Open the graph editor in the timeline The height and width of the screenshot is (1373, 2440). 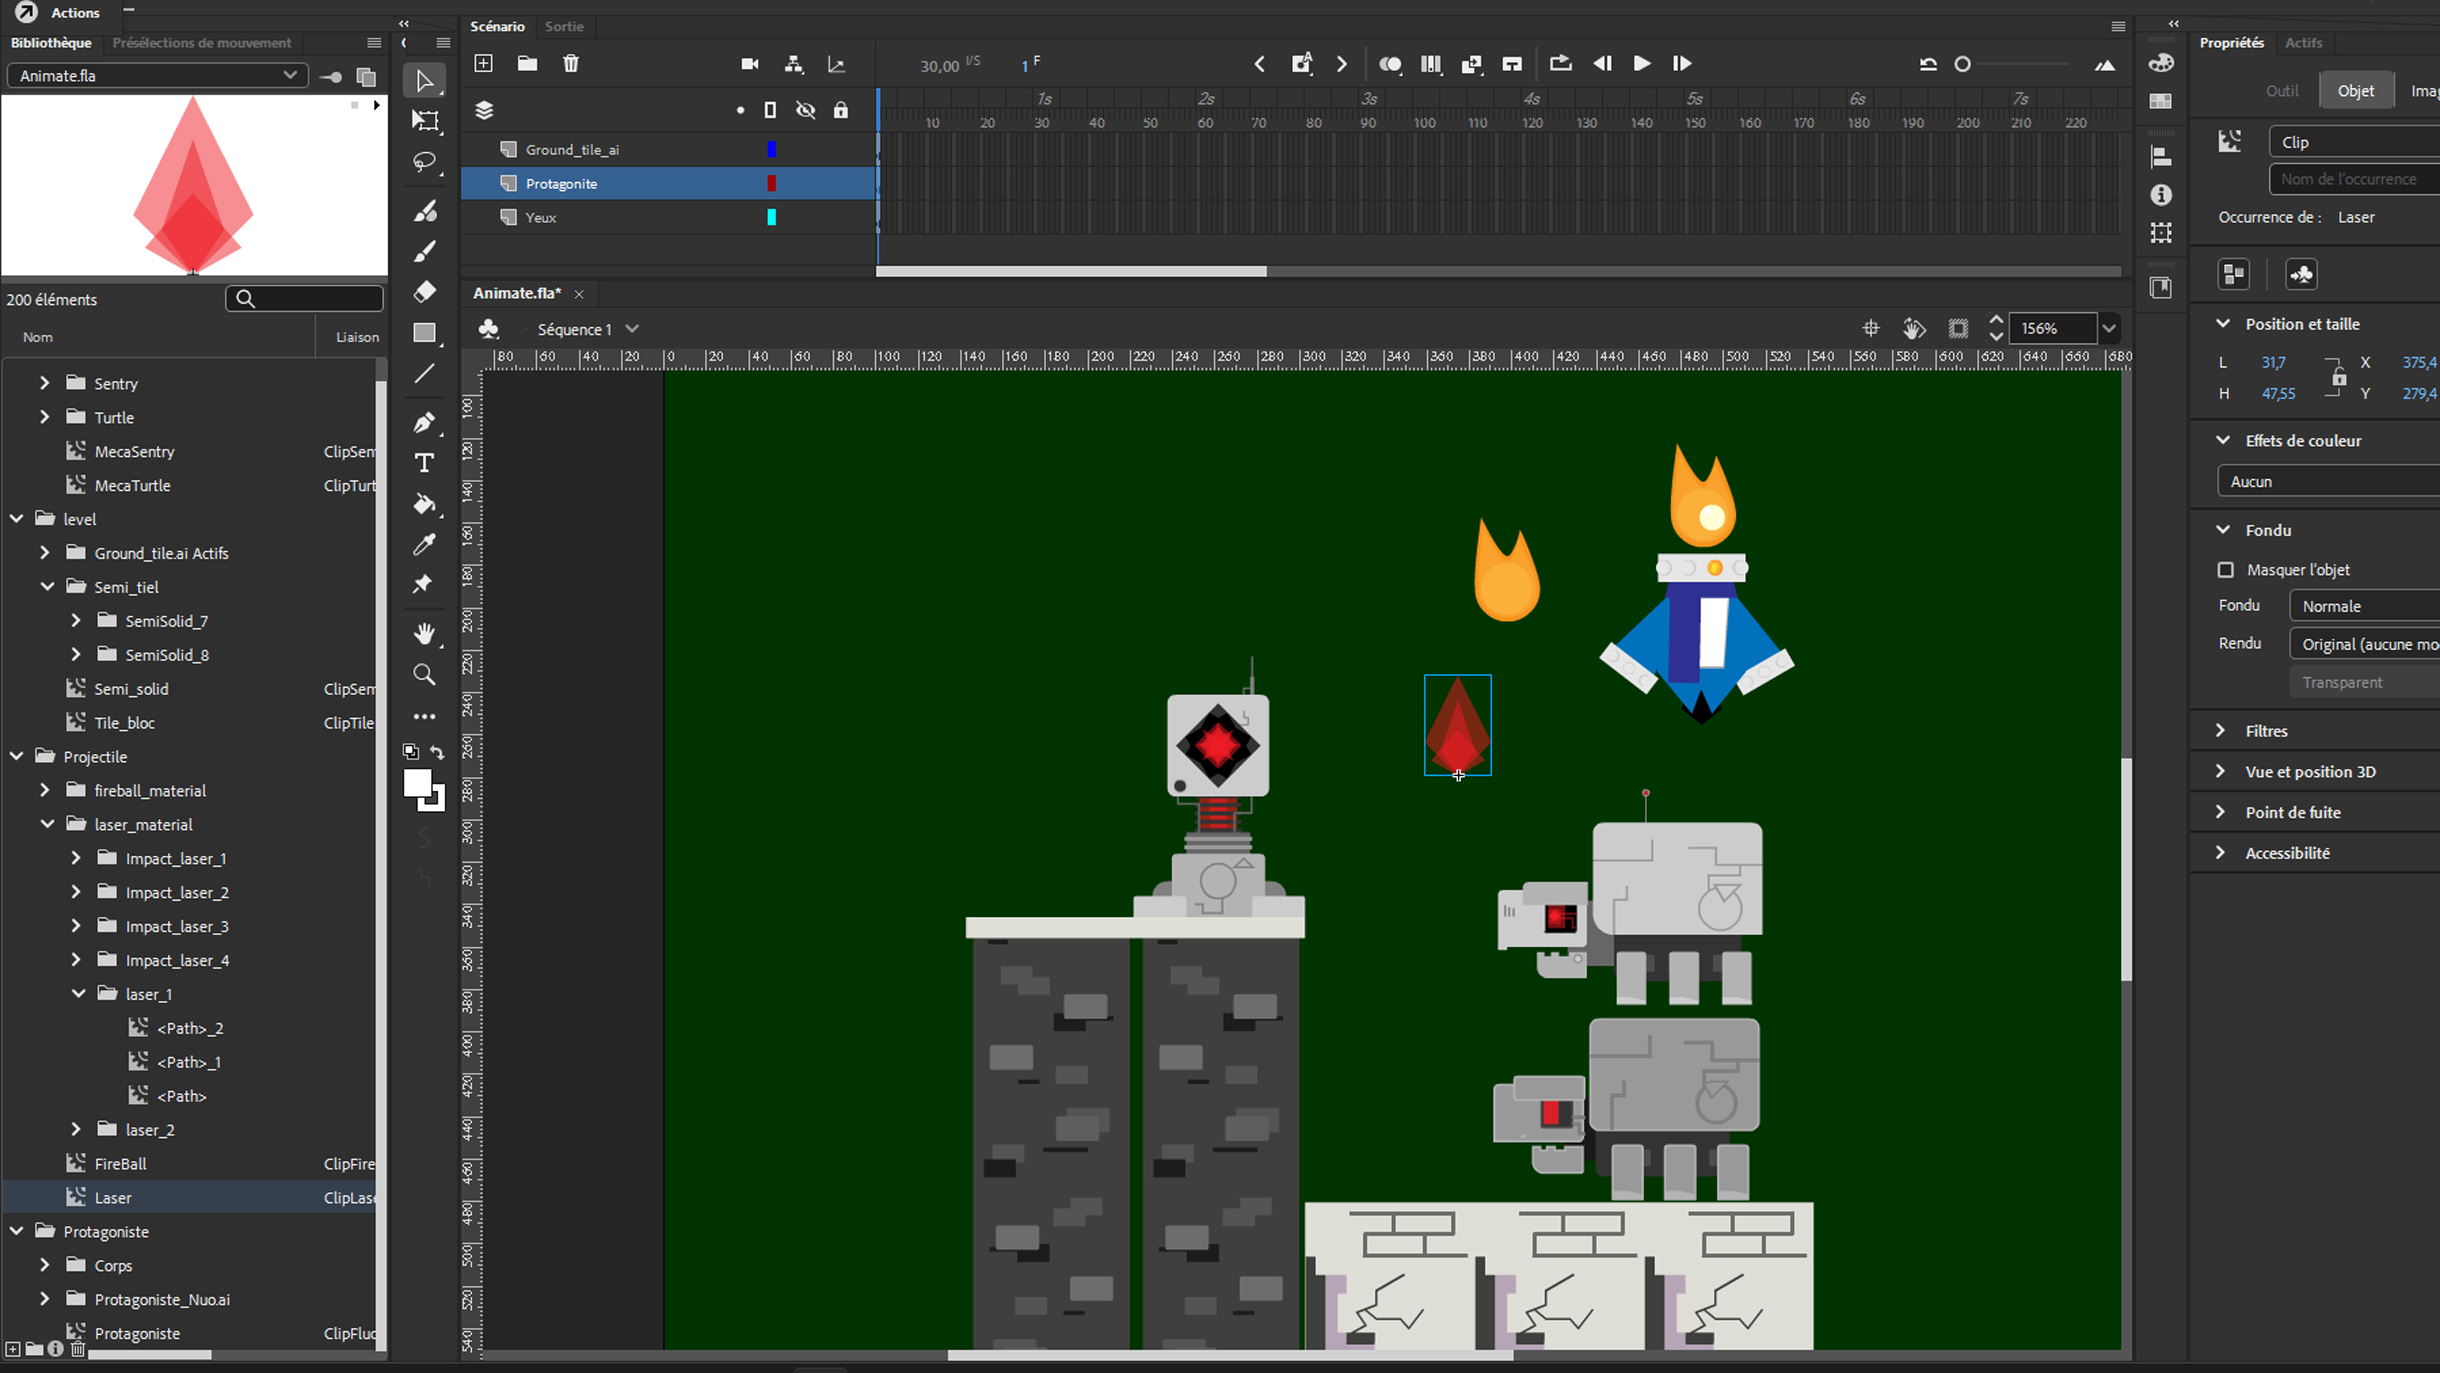pos(838,64)
